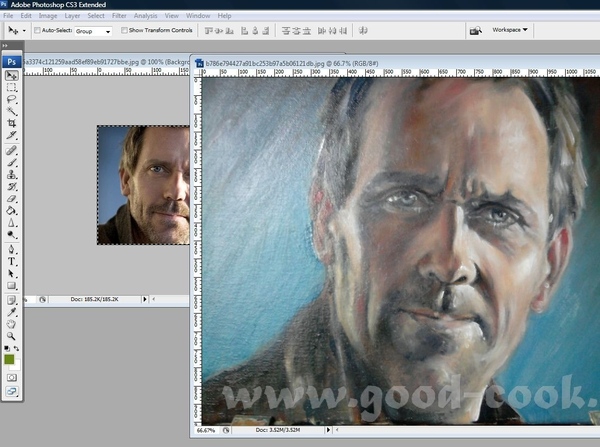This screenshot has width=600, height=447.
Task: Click green foreground color swatch
Action: (9, 359)
